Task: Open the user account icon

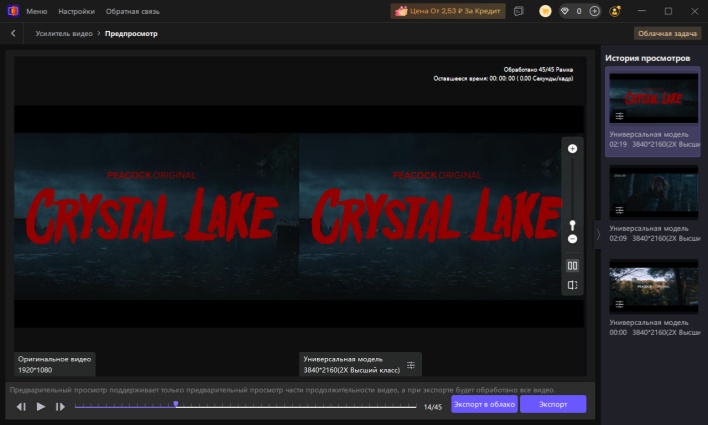Action: 615,11
